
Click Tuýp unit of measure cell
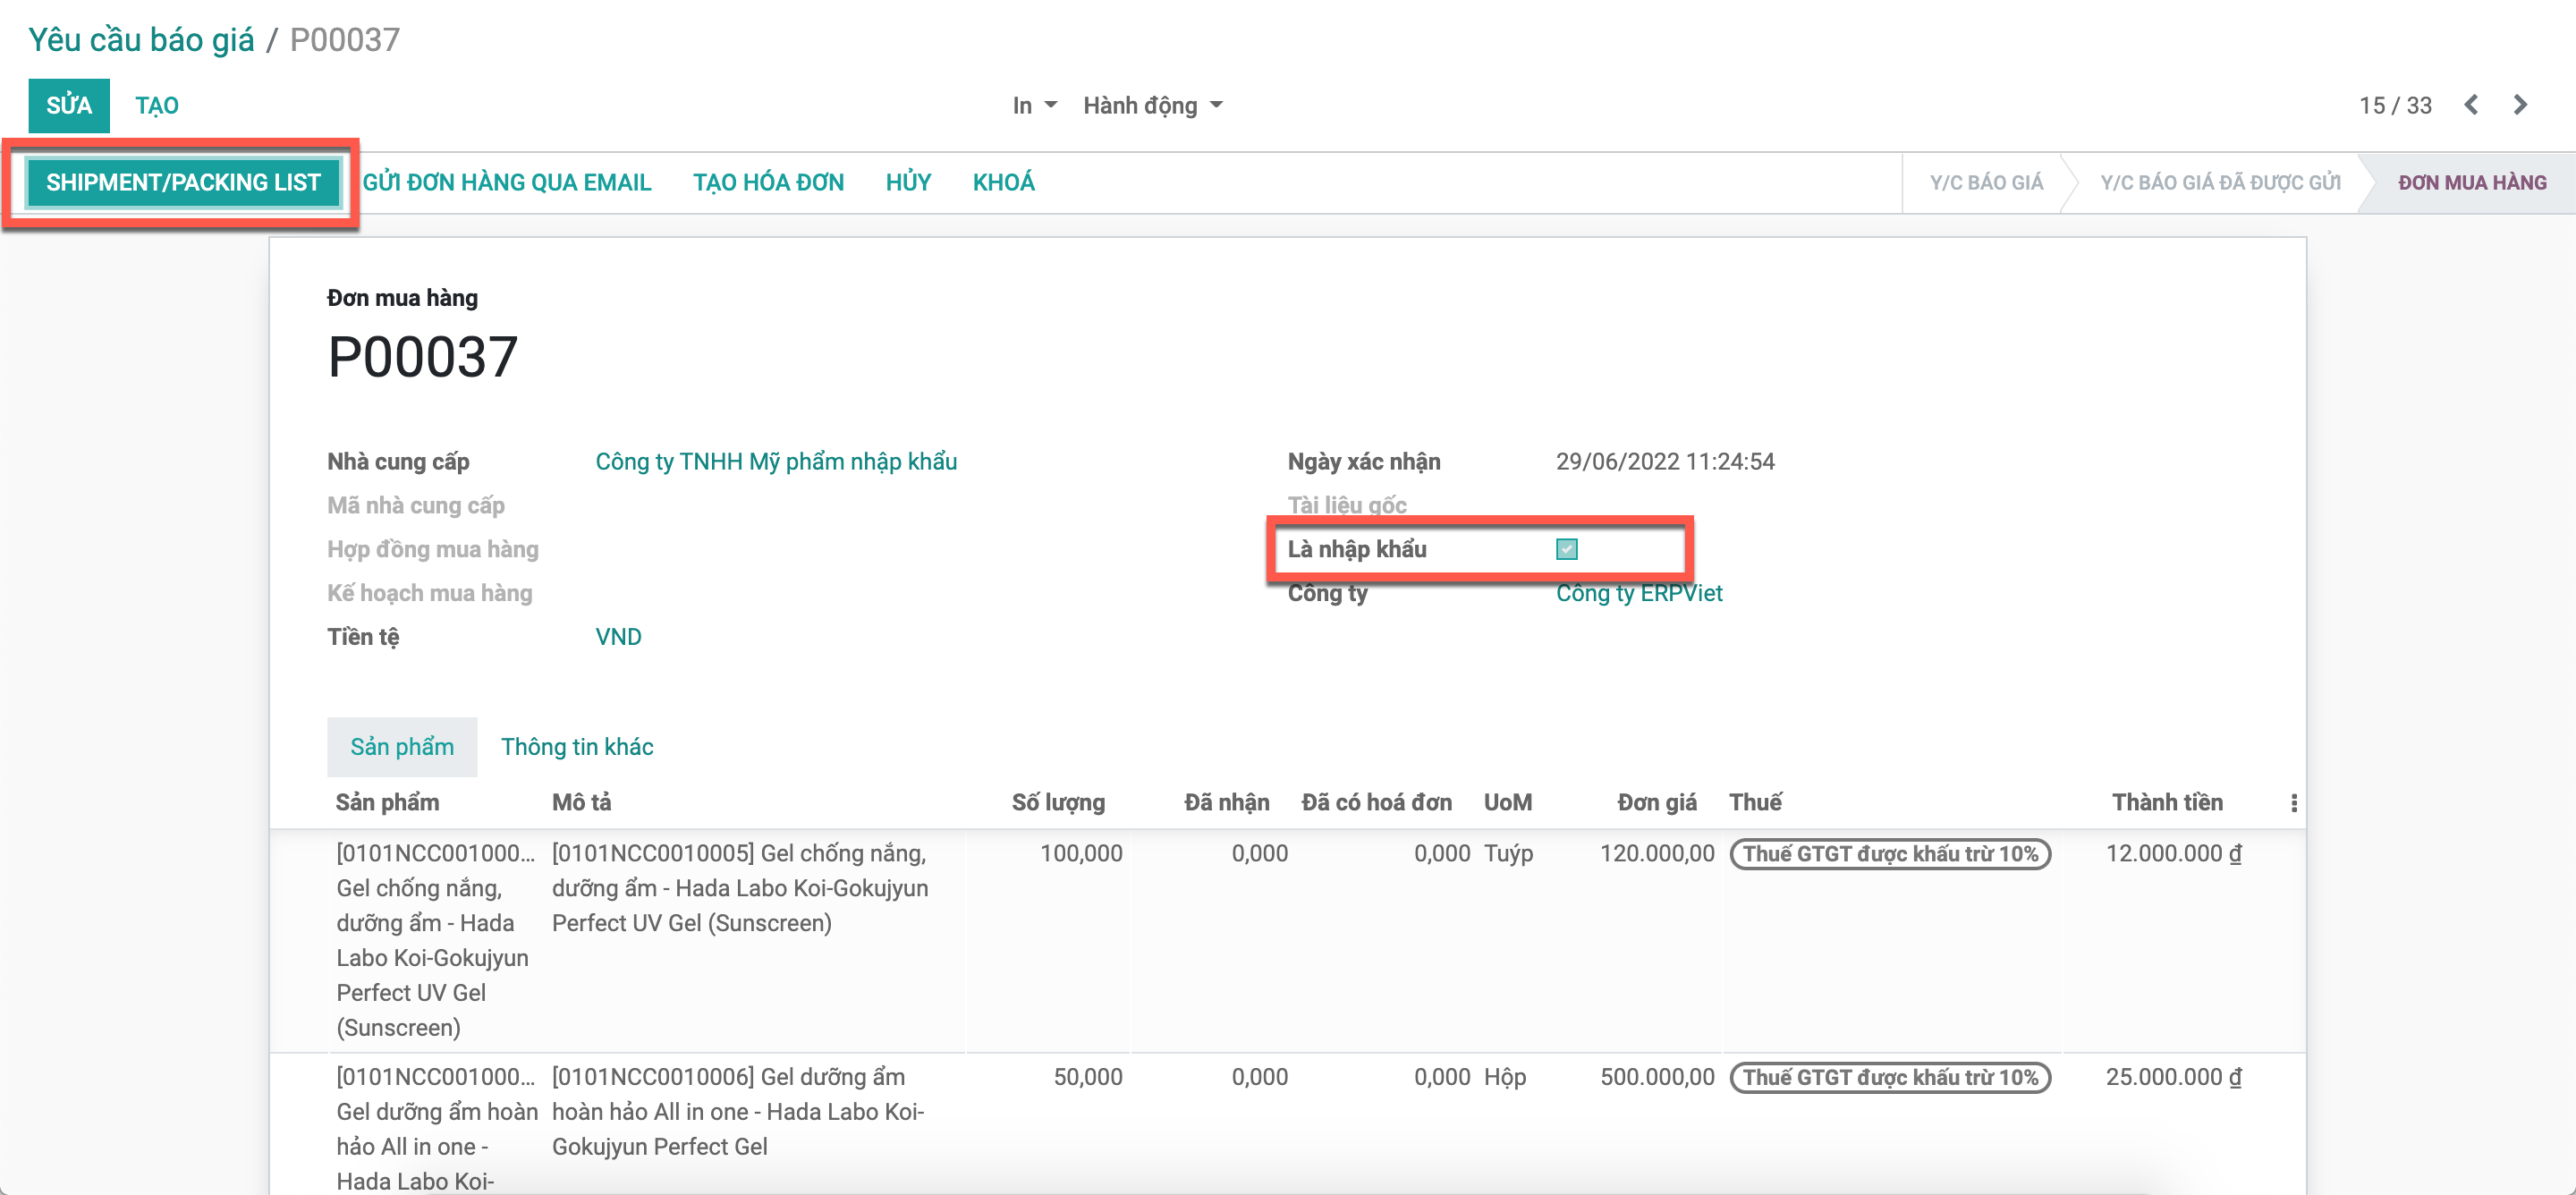click(x=1508, y=854)
